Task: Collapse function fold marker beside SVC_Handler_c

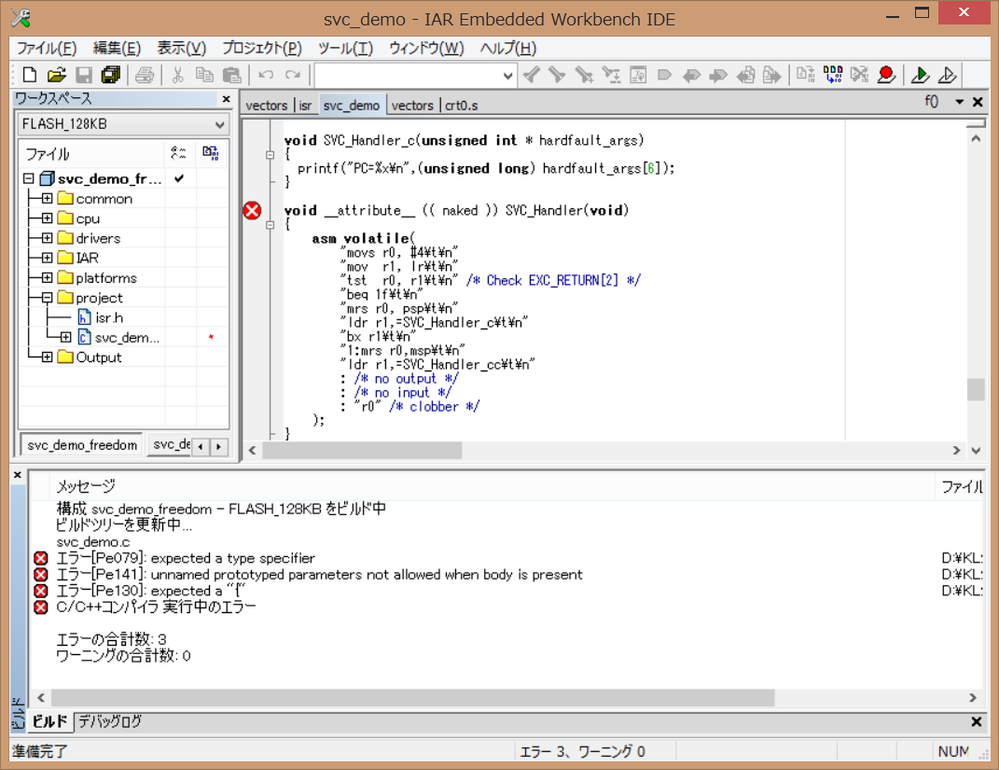Action: tap(270, 155)
